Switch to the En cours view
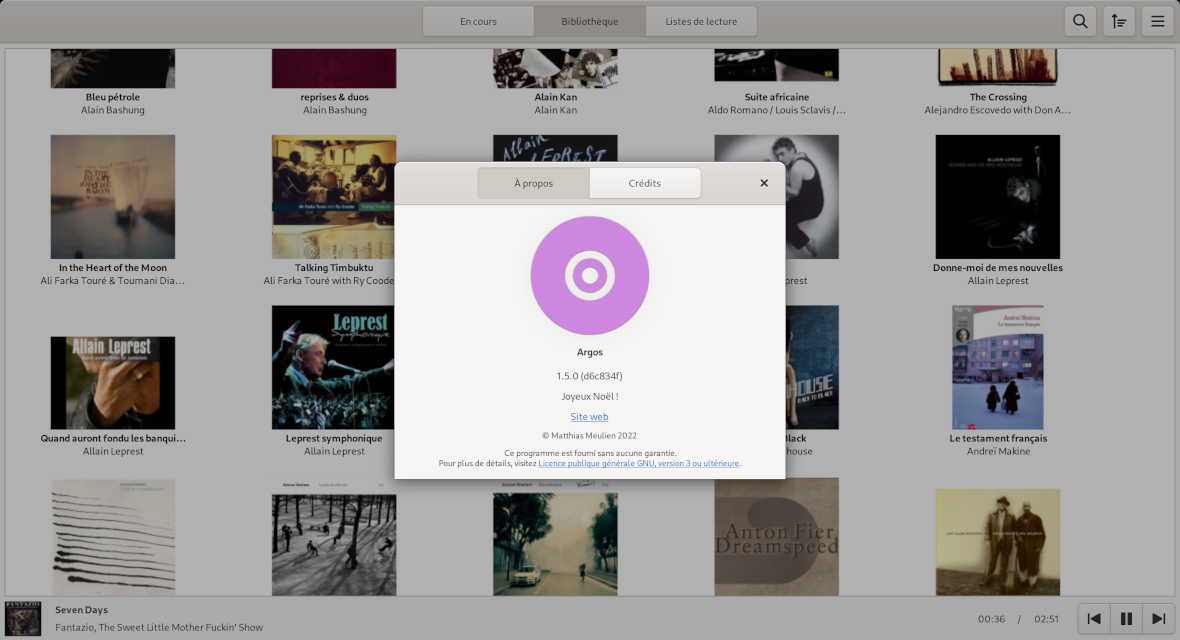The width and height of the screenshot is (1180, 640). [478, 20]
